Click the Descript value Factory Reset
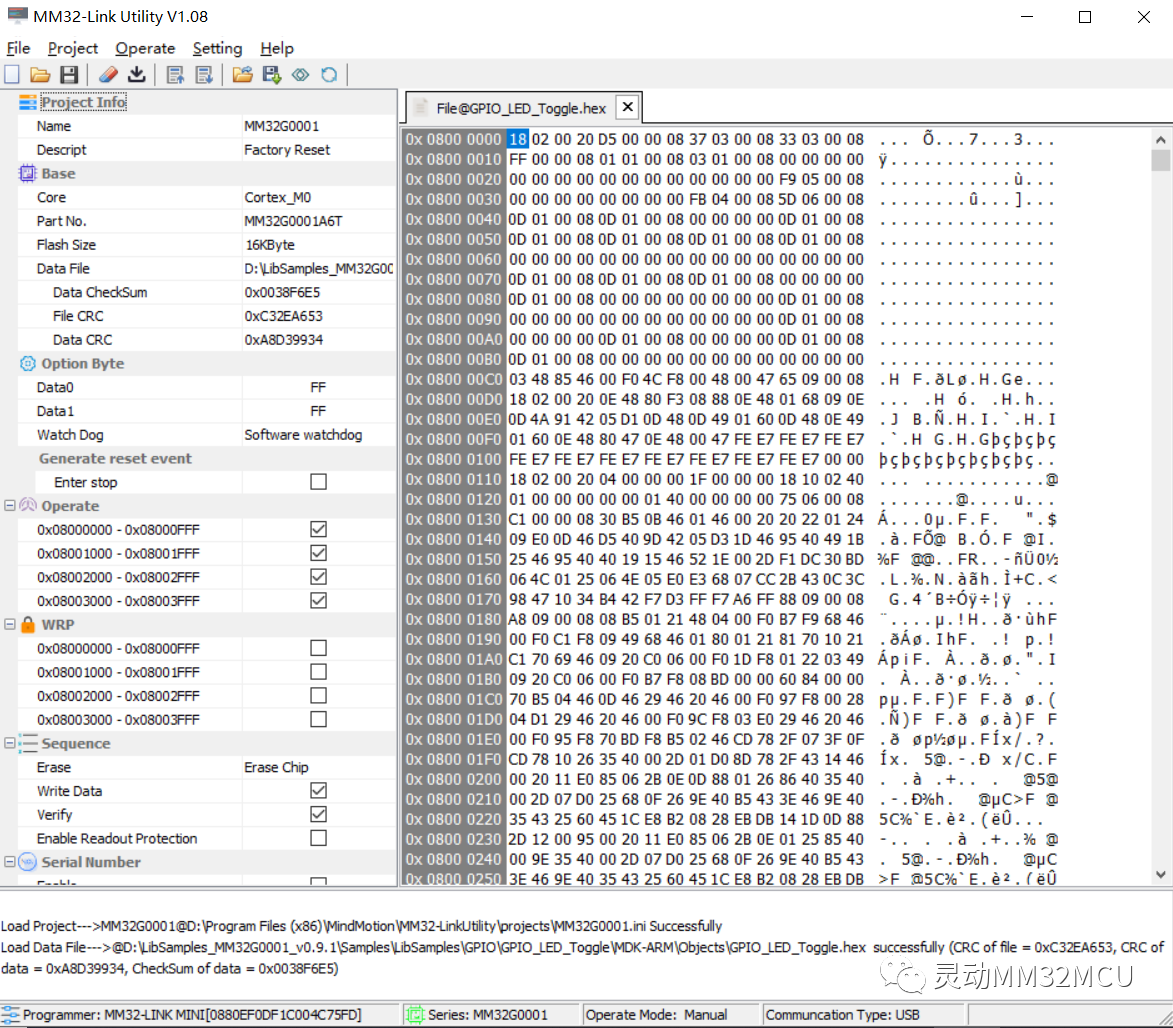1173x1028 pixels. [319, 150]
